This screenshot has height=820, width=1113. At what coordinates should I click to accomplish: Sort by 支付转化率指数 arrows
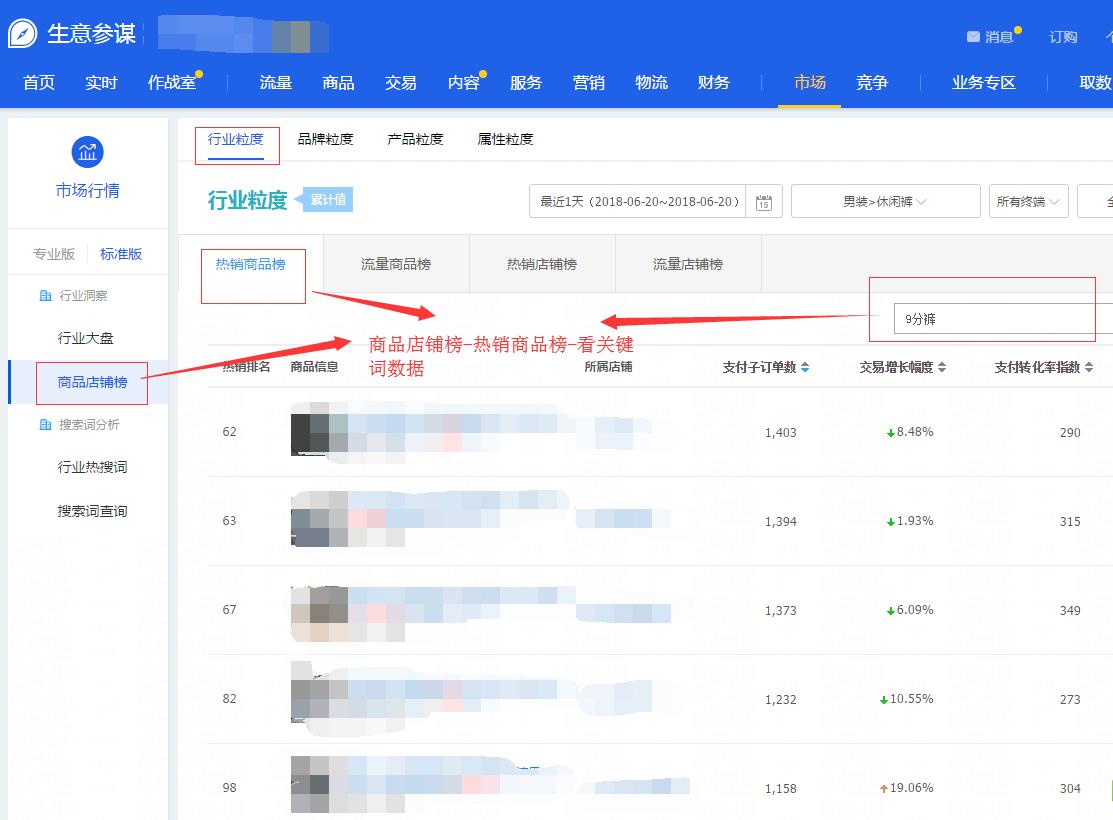(1089, 367)
